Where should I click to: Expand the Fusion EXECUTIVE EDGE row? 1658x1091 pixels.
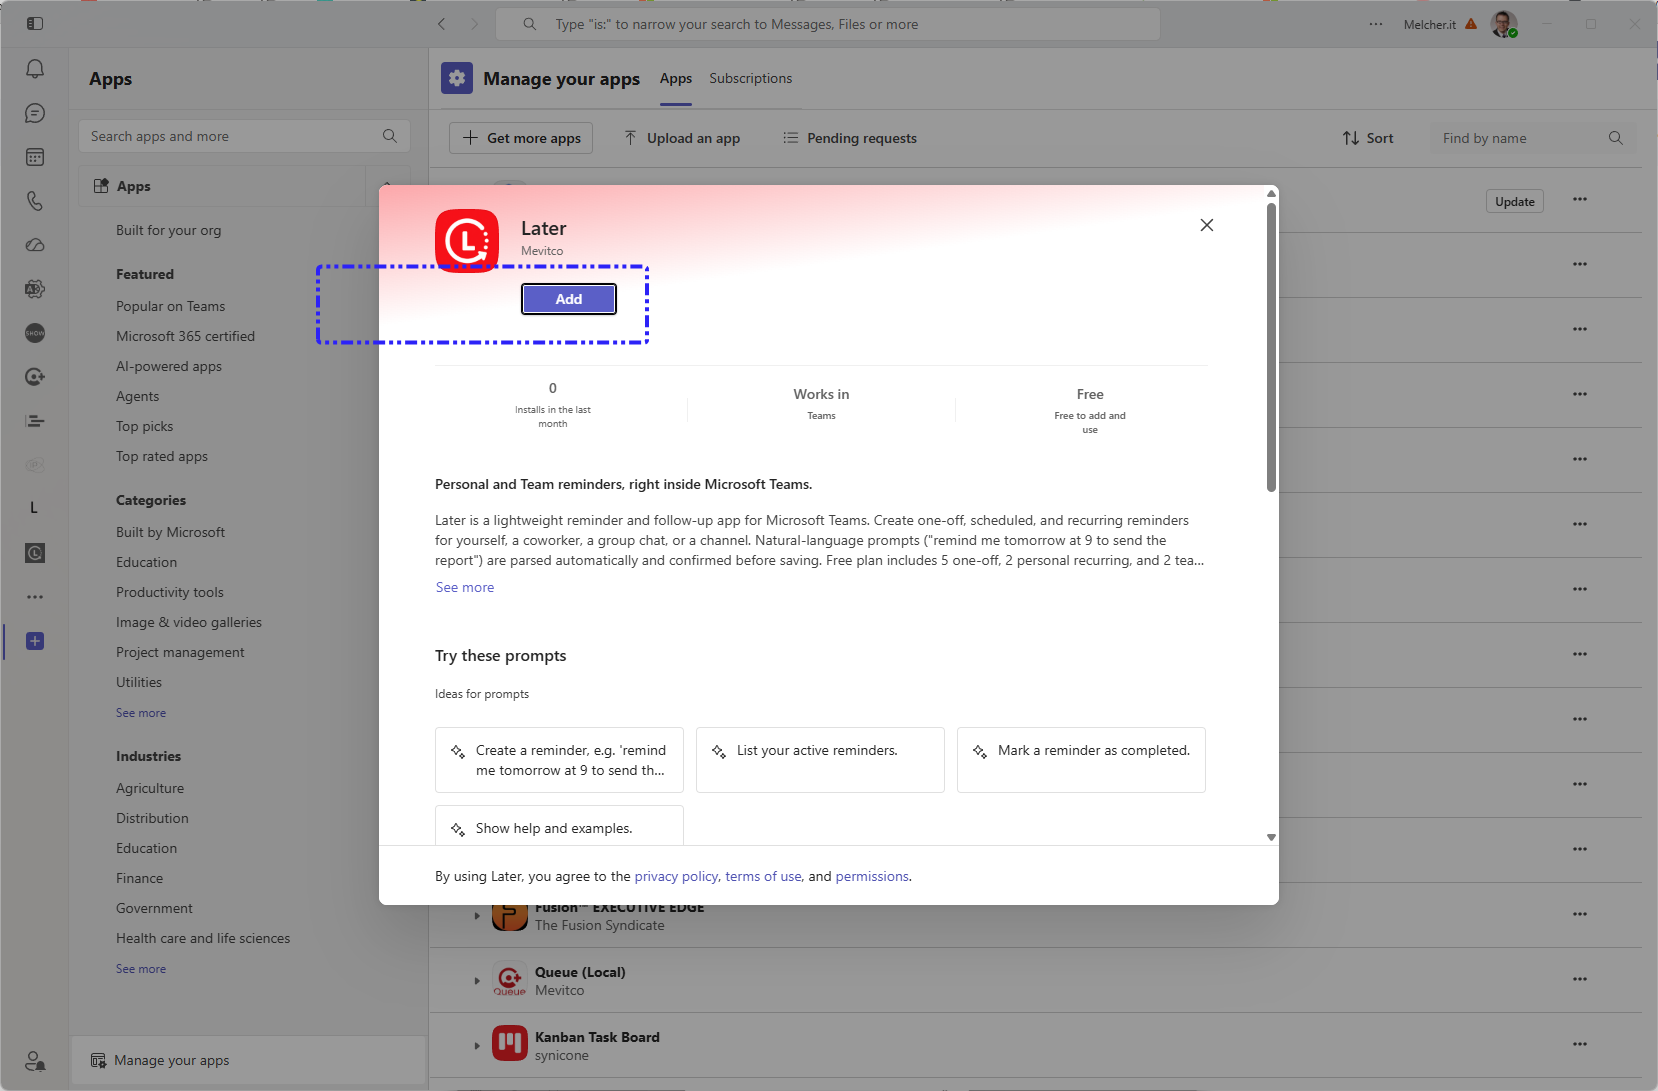click(x=477, y=916)
